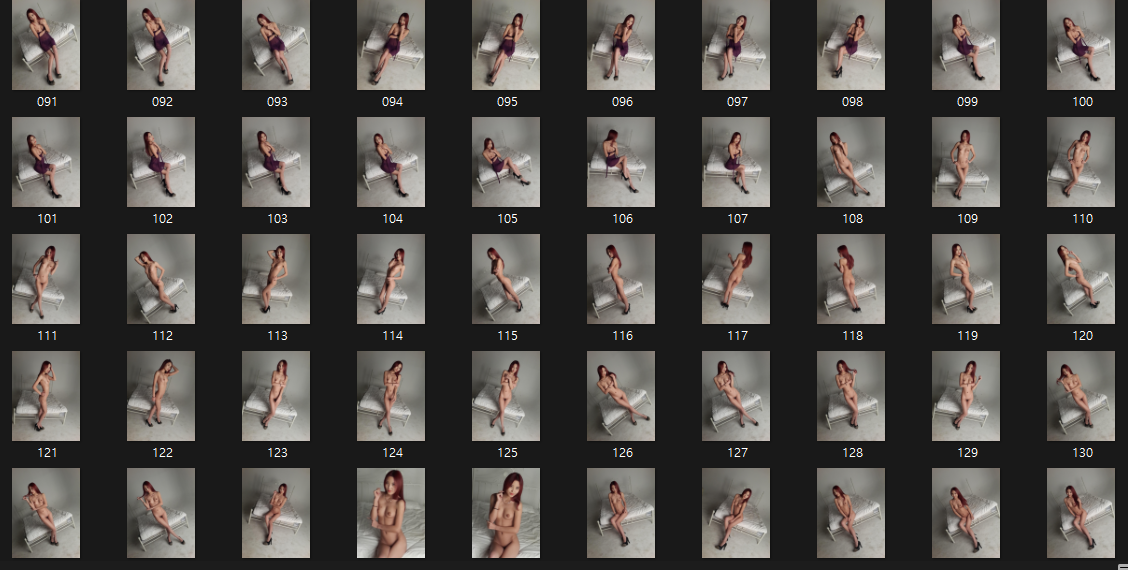This screenshot has width=1128, height=570.
Task: Select the thumbnail above label 101
Action: (x=46, y=162)
